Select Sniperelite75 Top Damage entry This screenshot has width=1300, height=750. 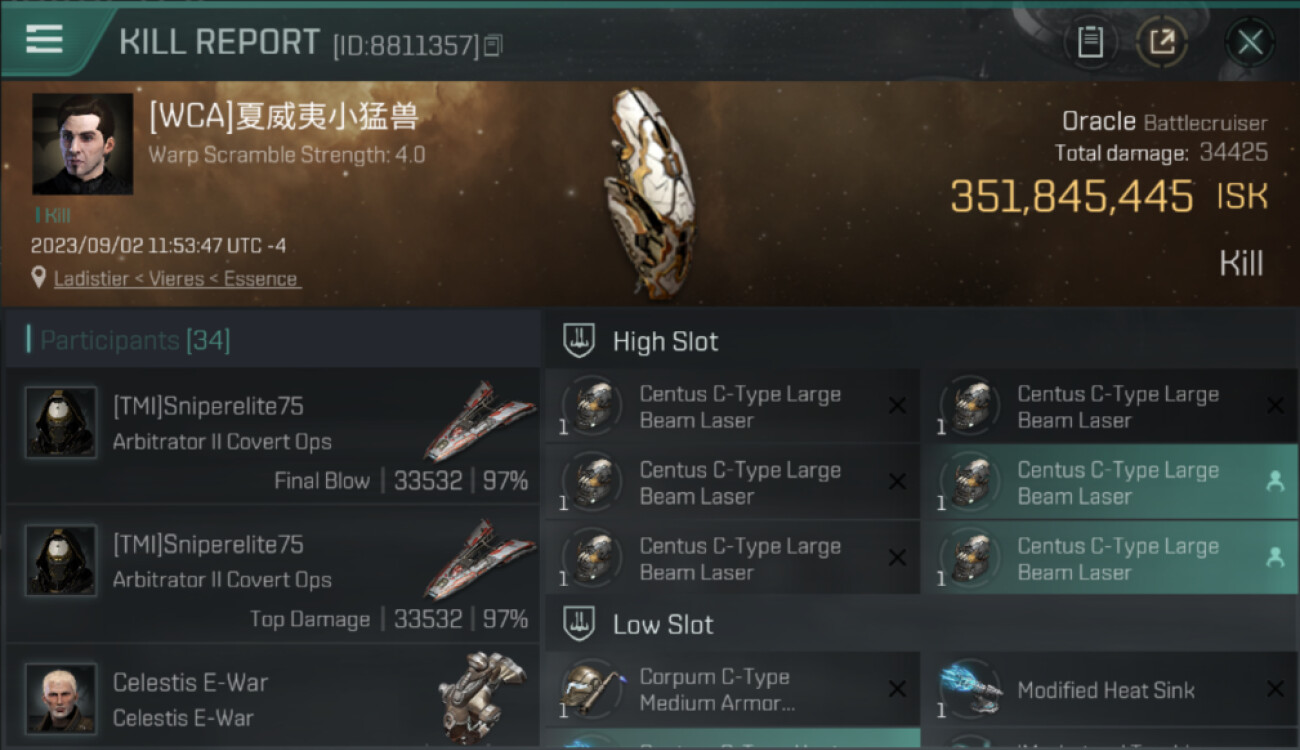coord(273,574)
